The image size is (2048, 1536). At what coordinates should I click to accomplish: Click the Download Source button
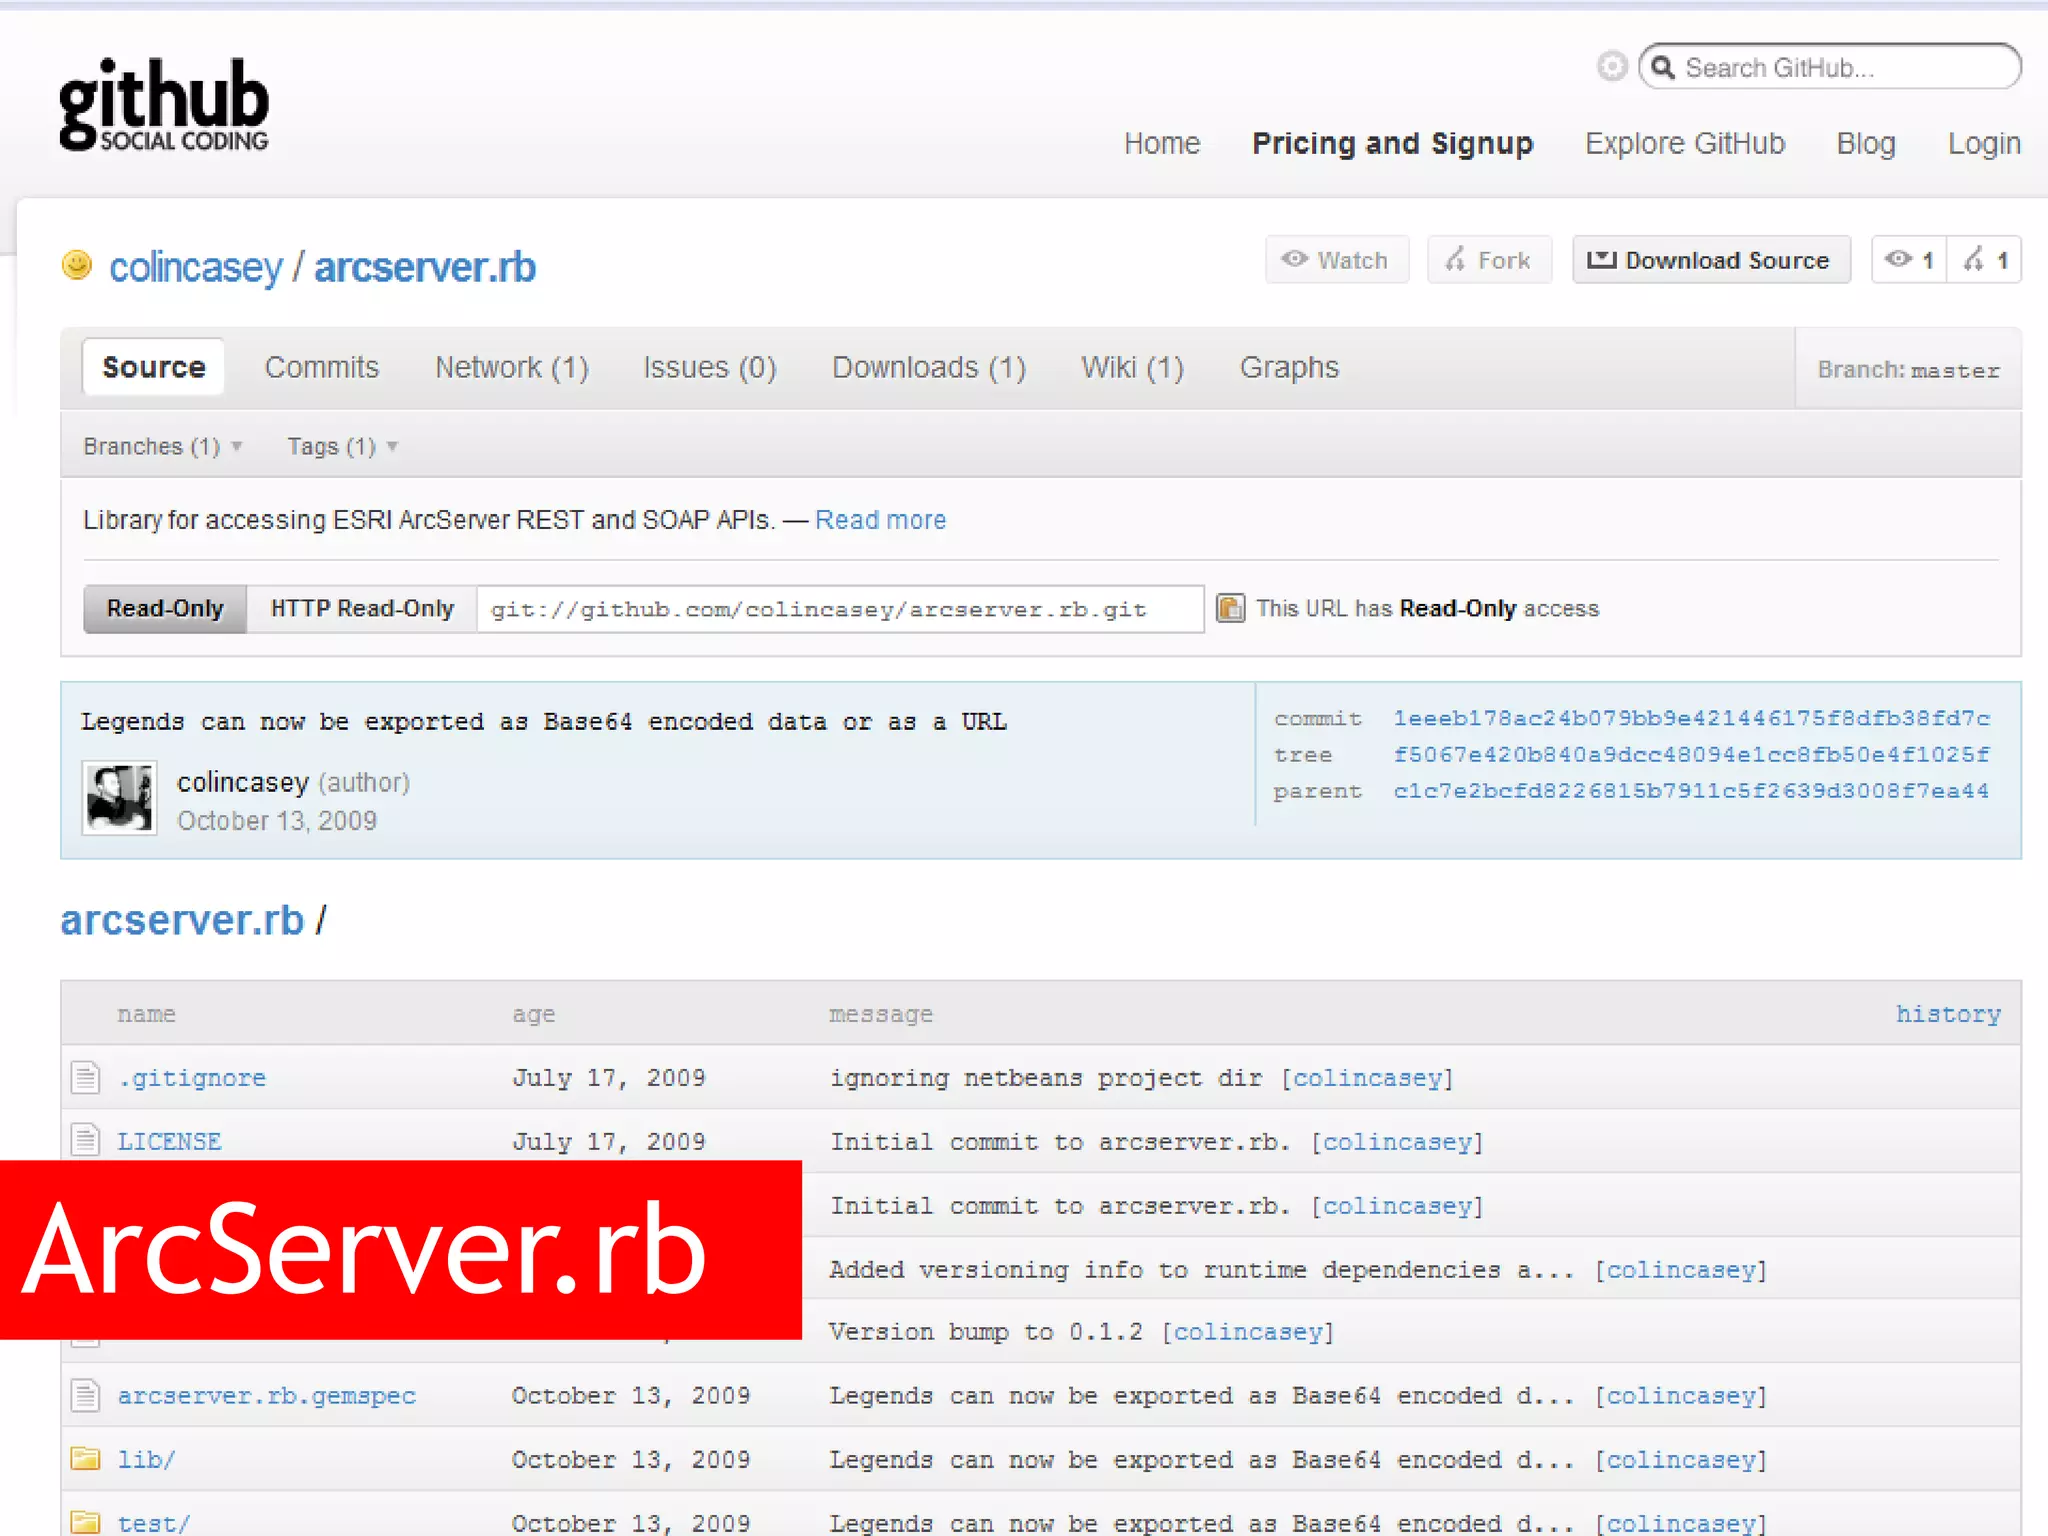click(1711, 260)
